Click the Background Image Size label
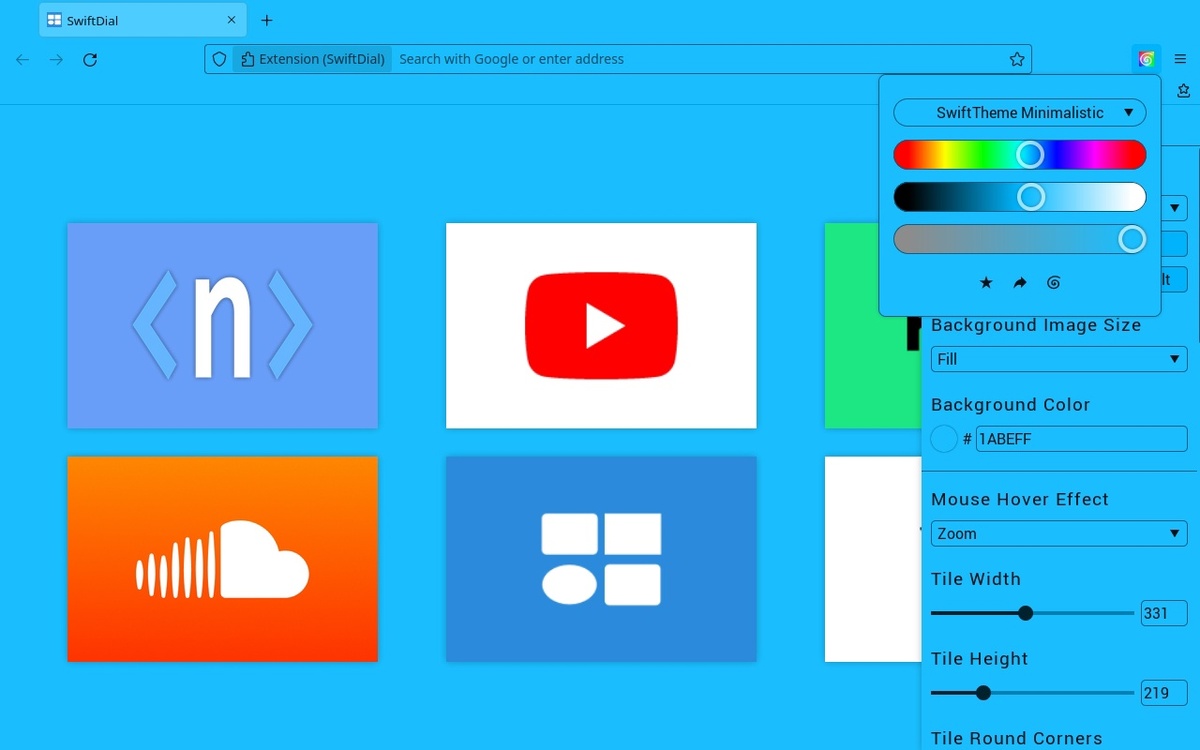Screen dimensions: 1200x750 pyautogui.click(x=1036, y=325)
